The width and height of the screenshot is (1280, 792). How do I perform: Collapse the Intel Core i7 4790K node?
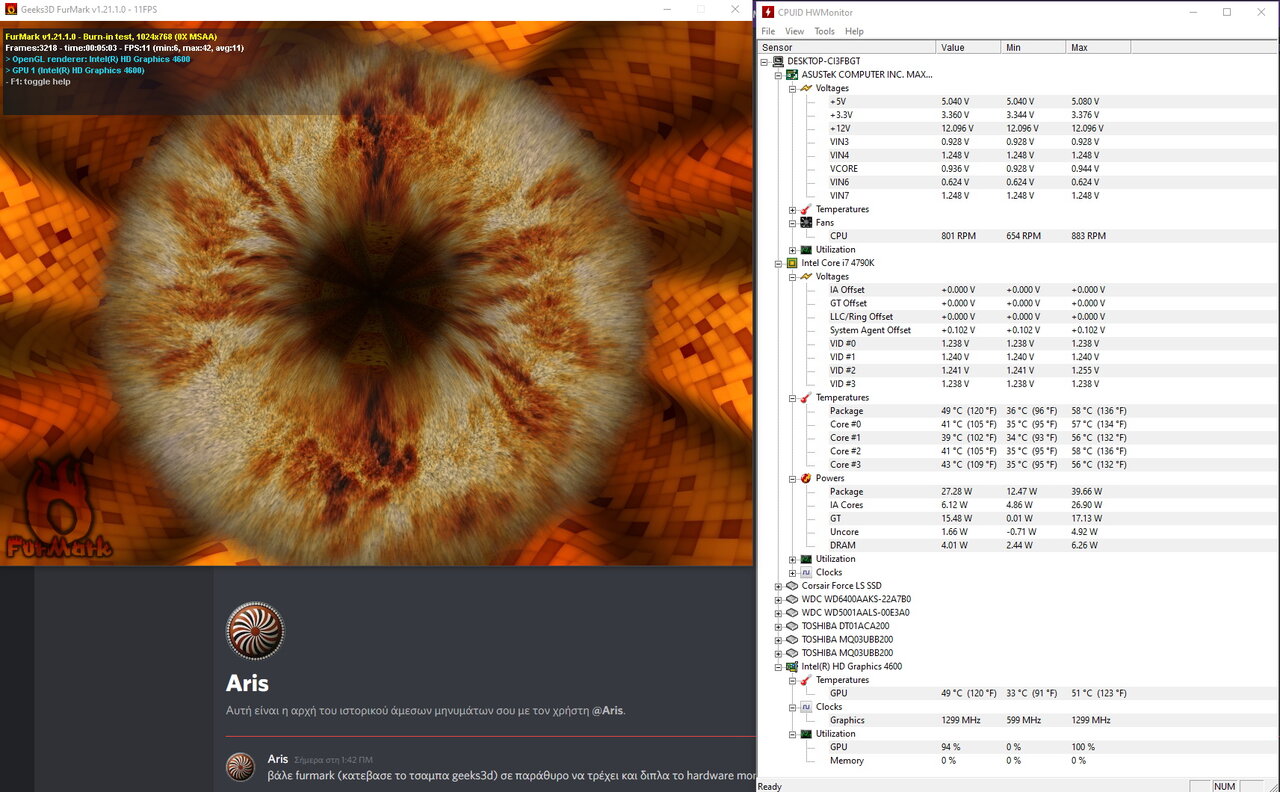coord(779,263)
